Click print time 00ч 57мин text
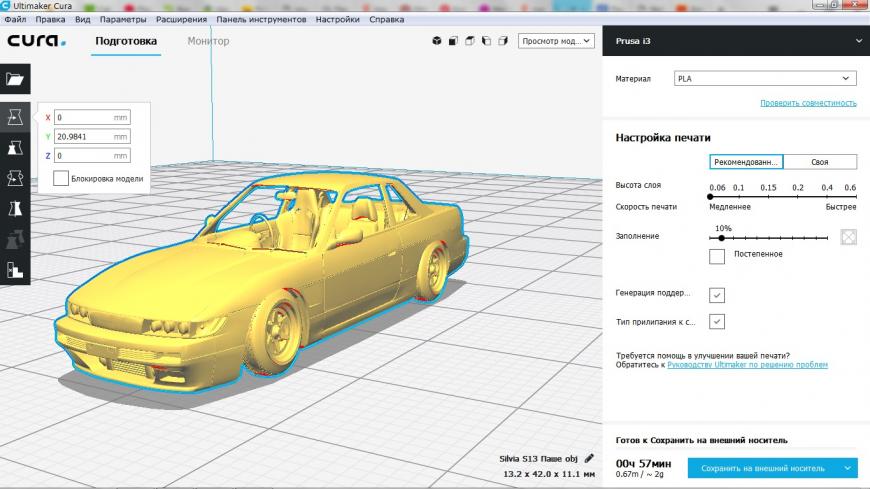870x489 pixels. (x=644, y=463)
